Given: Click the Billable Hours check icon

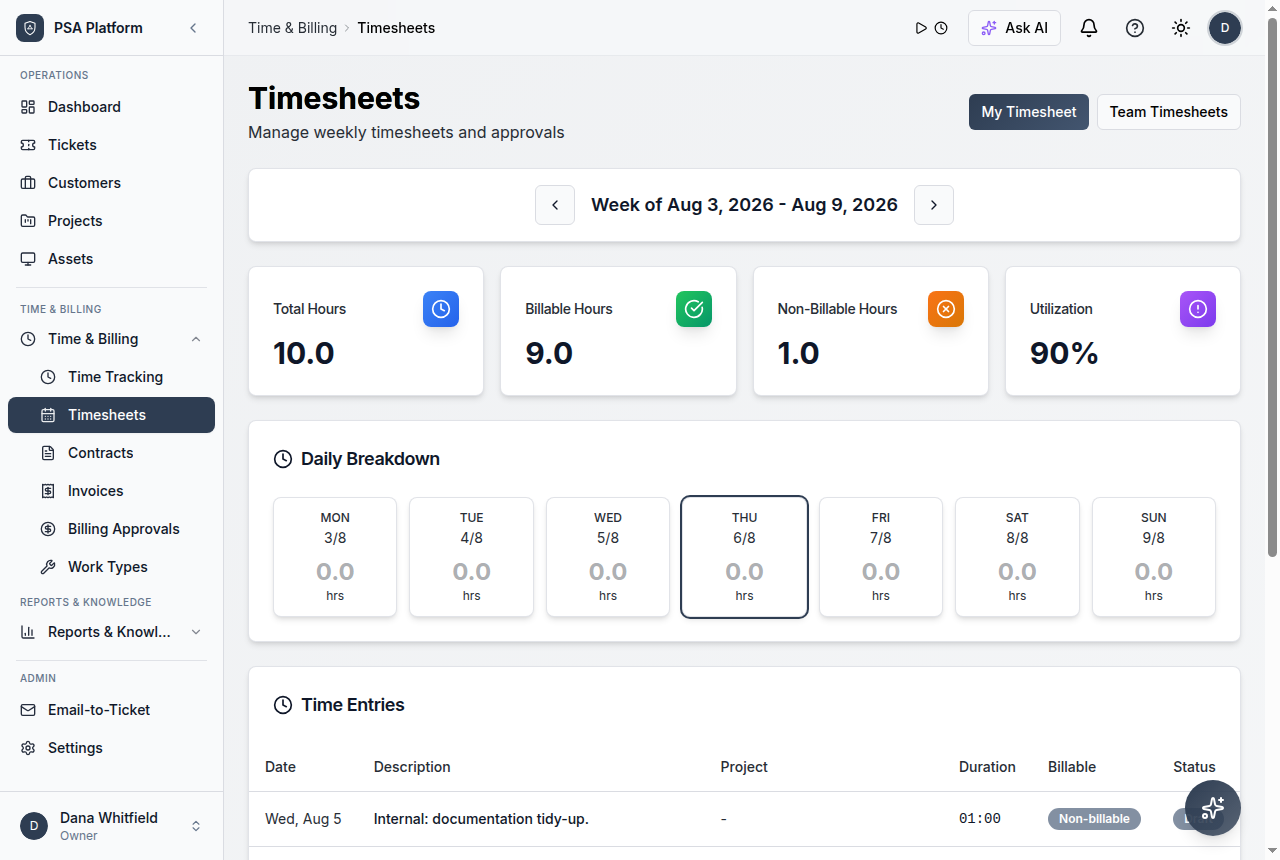Looking at the screenshot, I should point(694,309).
